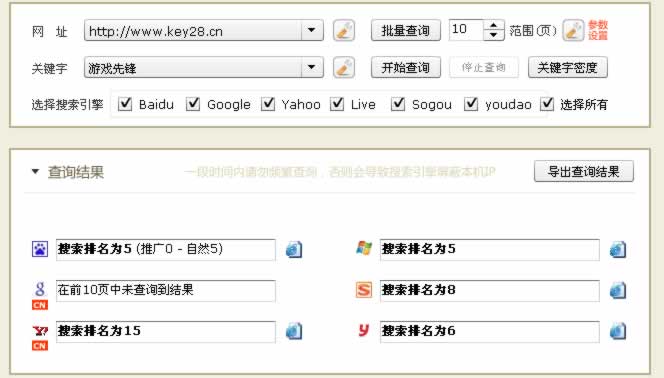Collapse the 查询结果 section
The width and height of the screenshot is (664, 378).
(x=36, y=171)
